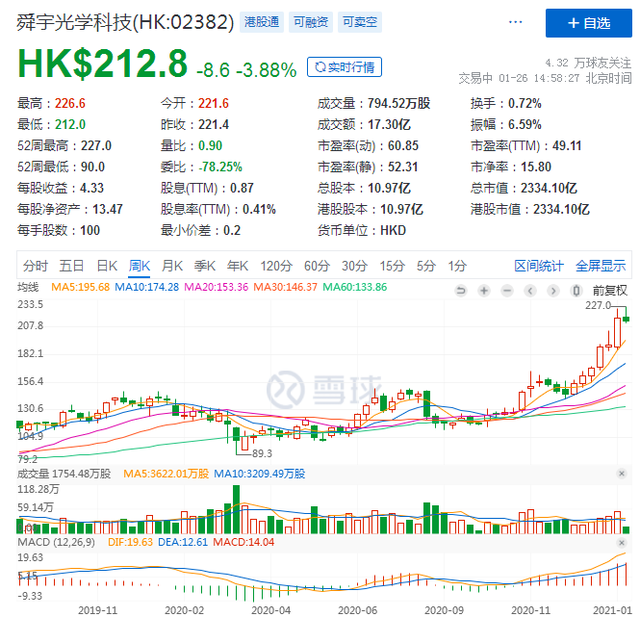This screenshot has height=617, width=640.
Task: Click the stock title 舜宇光学科技(HK:02382)
Action: [x=125, y=22]
